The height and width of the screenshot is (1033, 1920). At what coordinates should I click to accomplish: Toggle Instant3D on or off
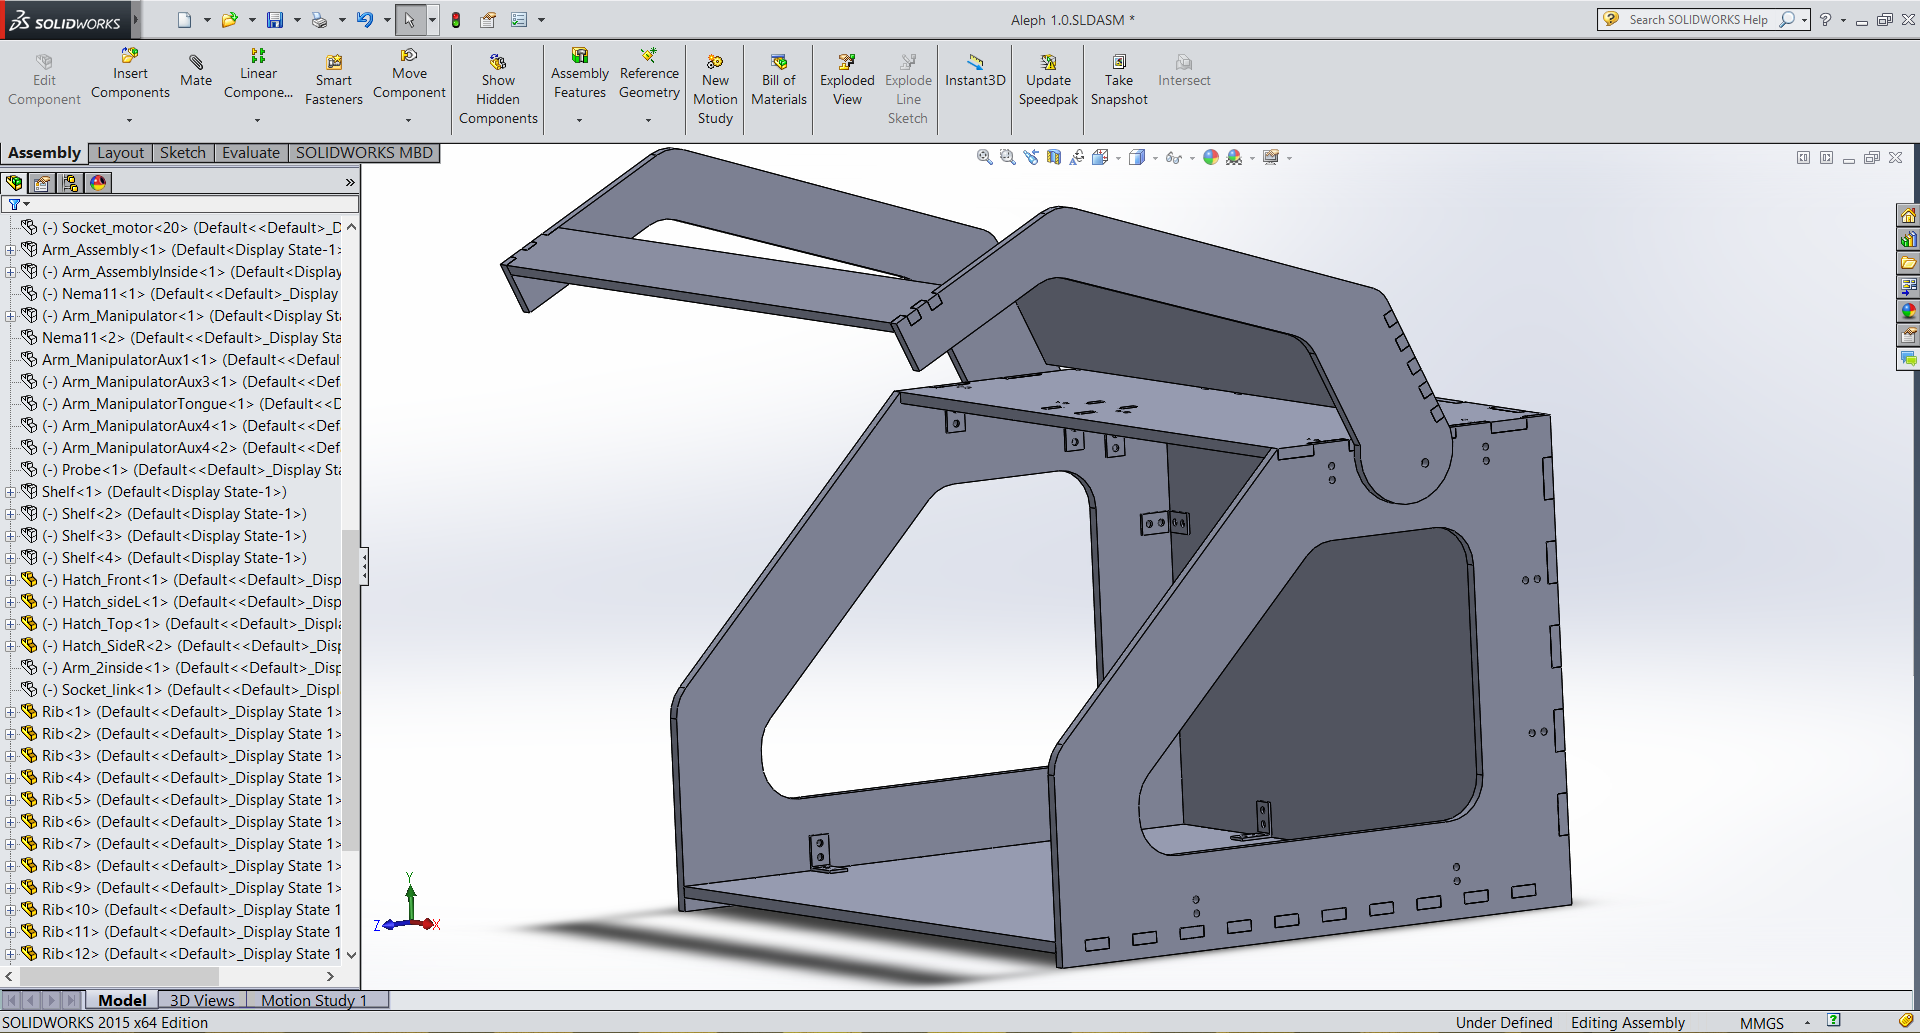tap(975, 71)
